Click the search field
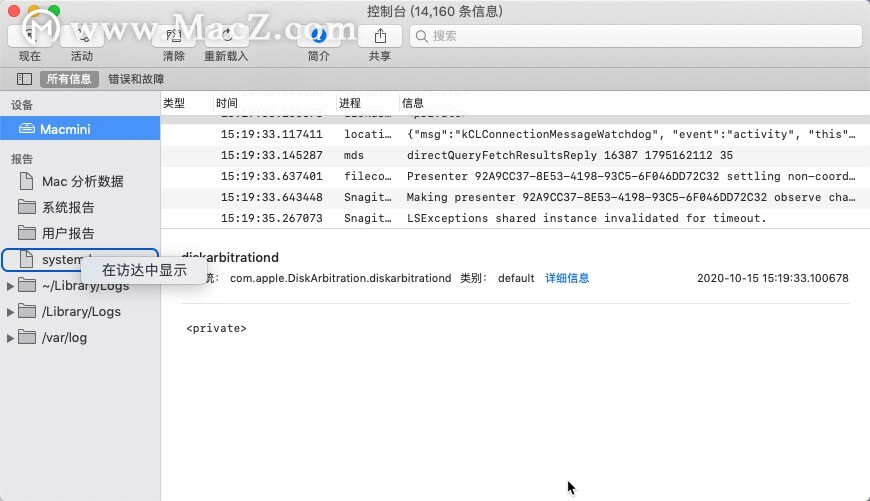The image size is (870, 501). point(636,36)
